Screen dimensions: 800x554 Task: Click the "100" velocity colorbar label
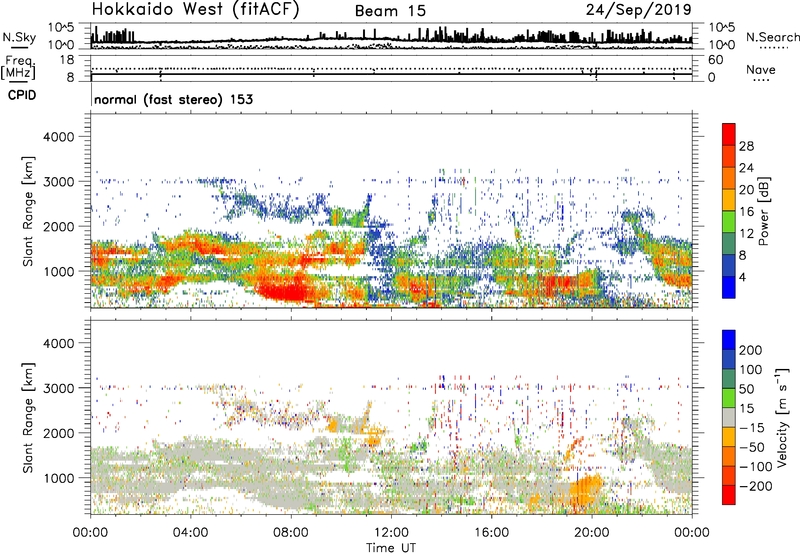click(x=751, y=369)
